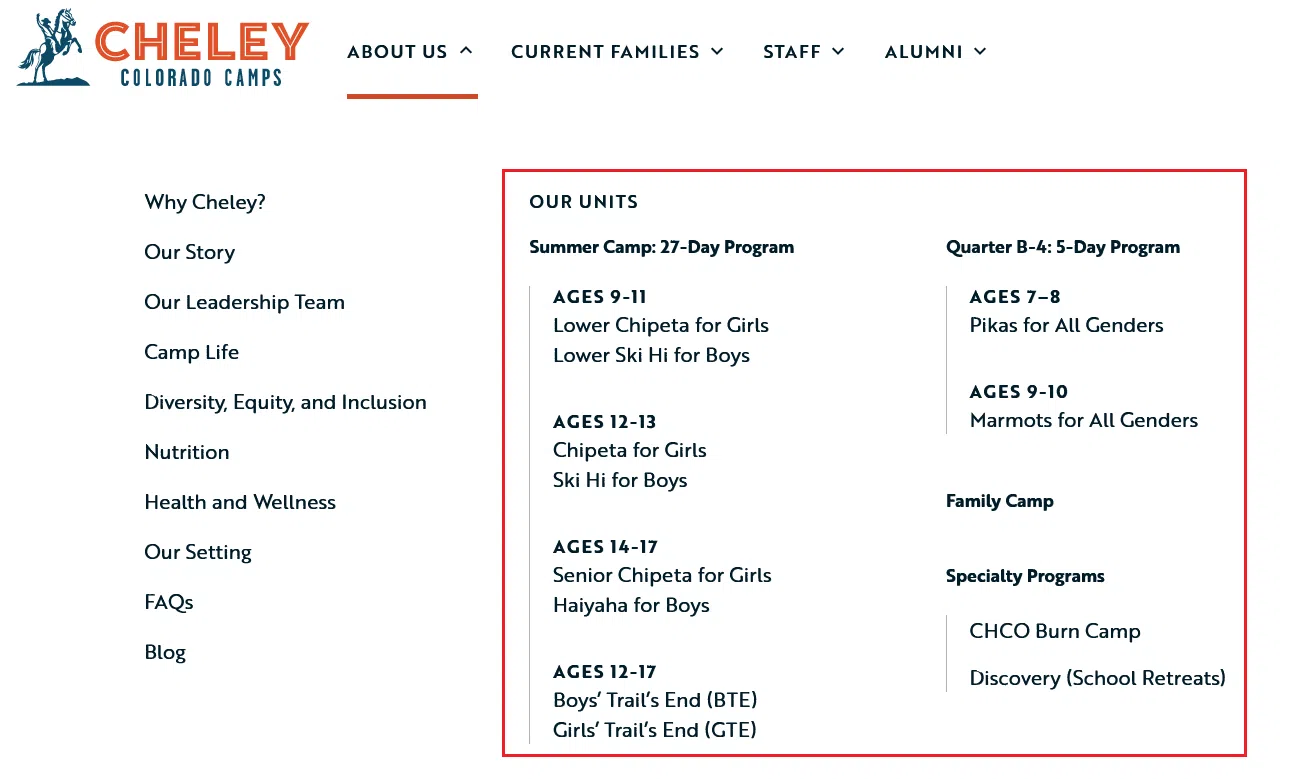Select the Current Families menu item

604,51
